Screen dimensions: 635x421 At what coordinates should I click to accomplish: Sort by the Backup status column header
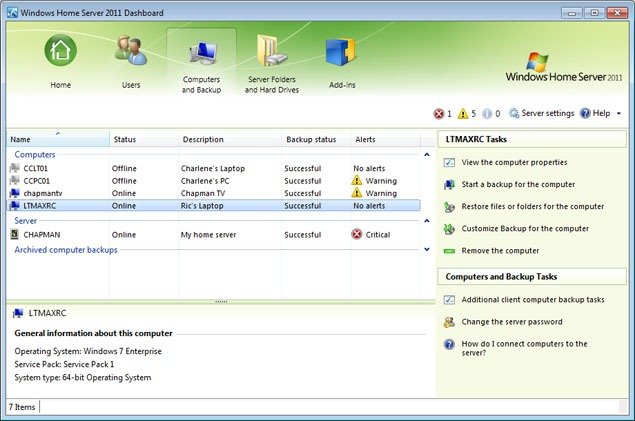(316, 139)
